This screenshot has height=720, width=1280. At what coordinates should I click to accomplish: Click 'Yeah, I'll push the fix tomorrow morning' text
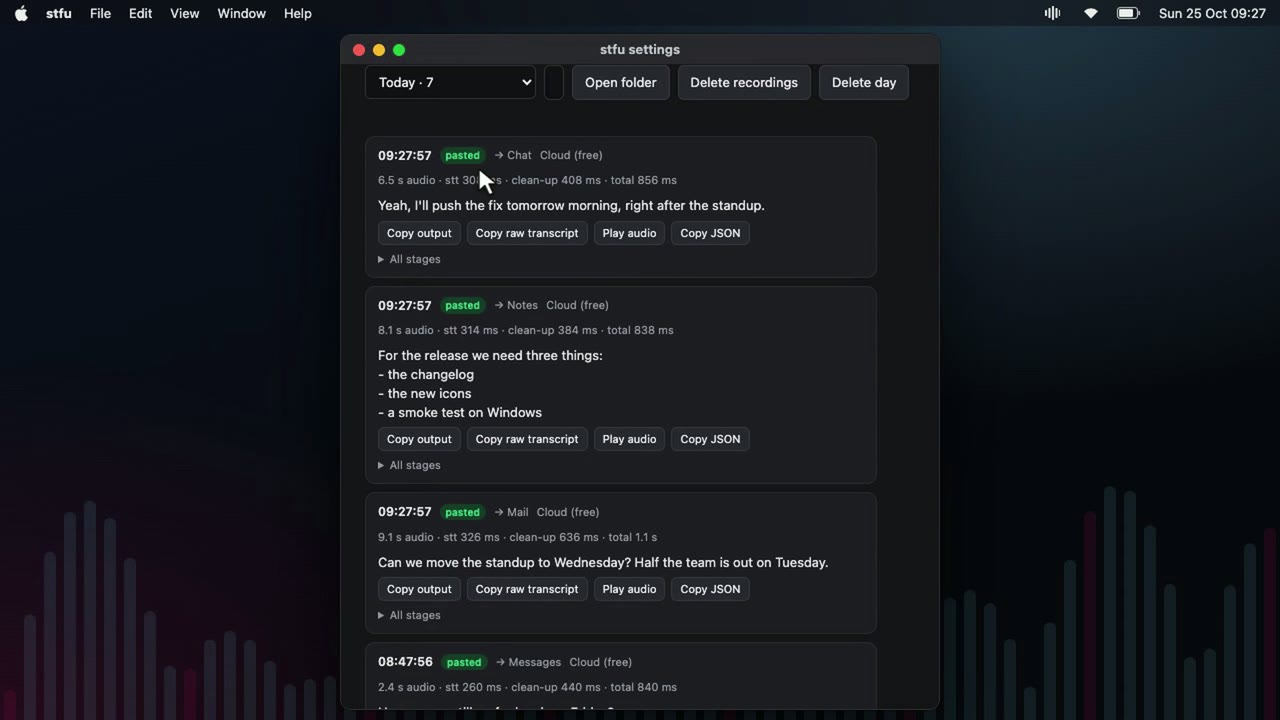[x=498, y=205]
